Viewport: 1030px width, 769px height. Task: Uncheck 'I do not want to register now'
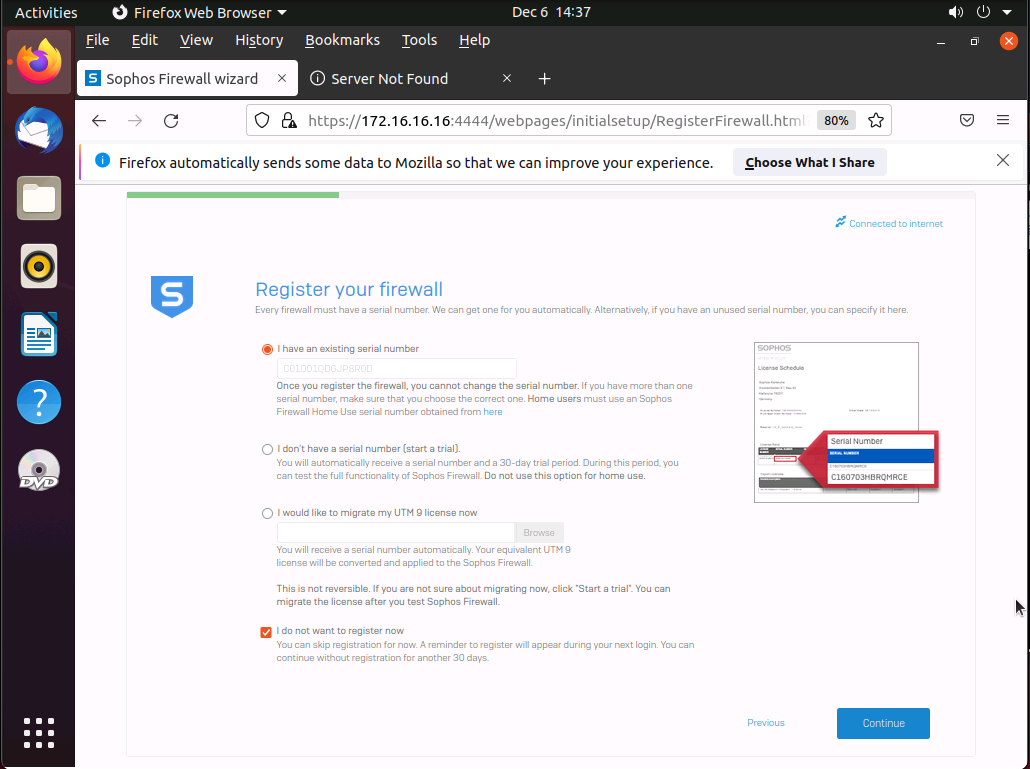click(266, 632)
